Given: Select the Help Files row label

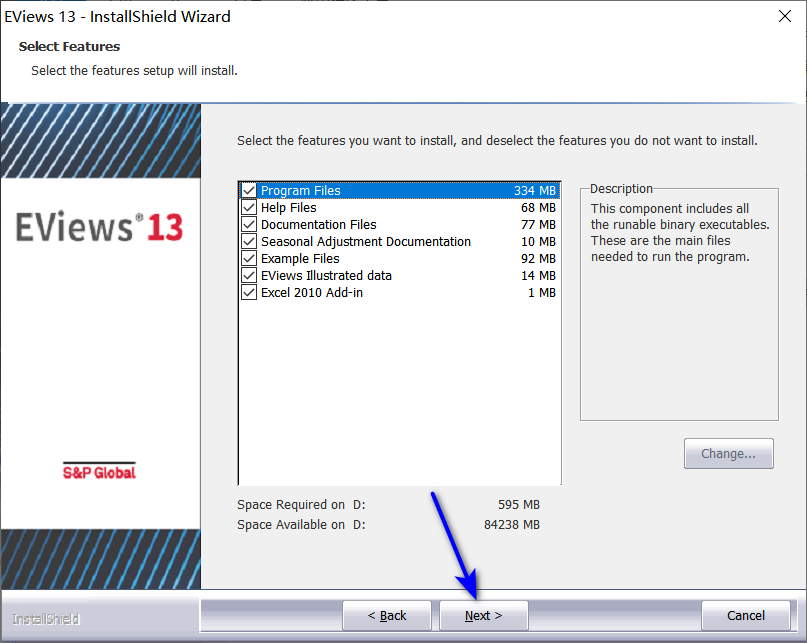Looking at the screenshot, I should coord(288,207).
